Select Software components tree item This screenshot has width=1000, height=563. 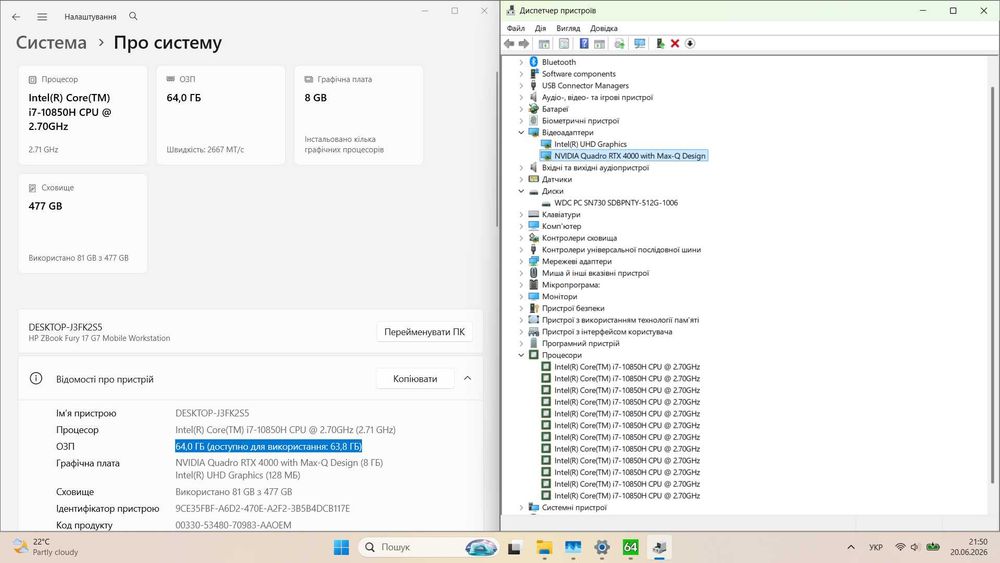point(578,74)
